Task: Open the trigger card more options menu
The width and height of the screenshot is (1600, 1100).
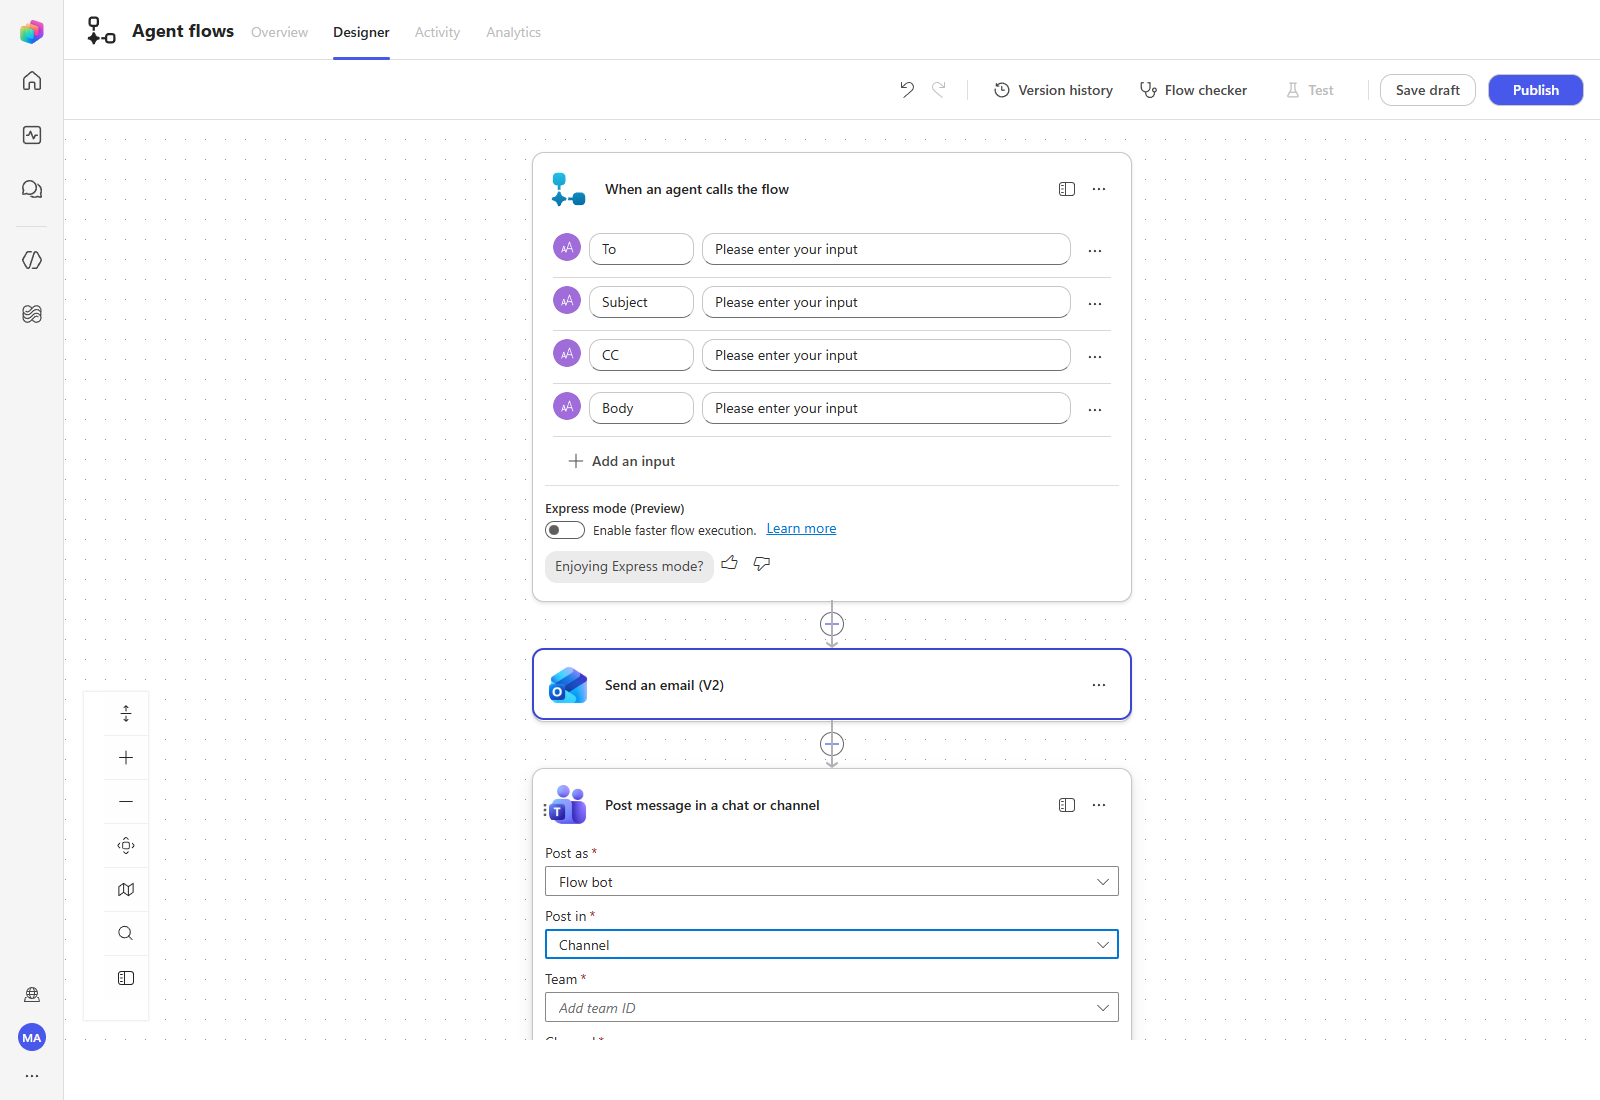Action: pyautogui.click(x=1099, y=189)
